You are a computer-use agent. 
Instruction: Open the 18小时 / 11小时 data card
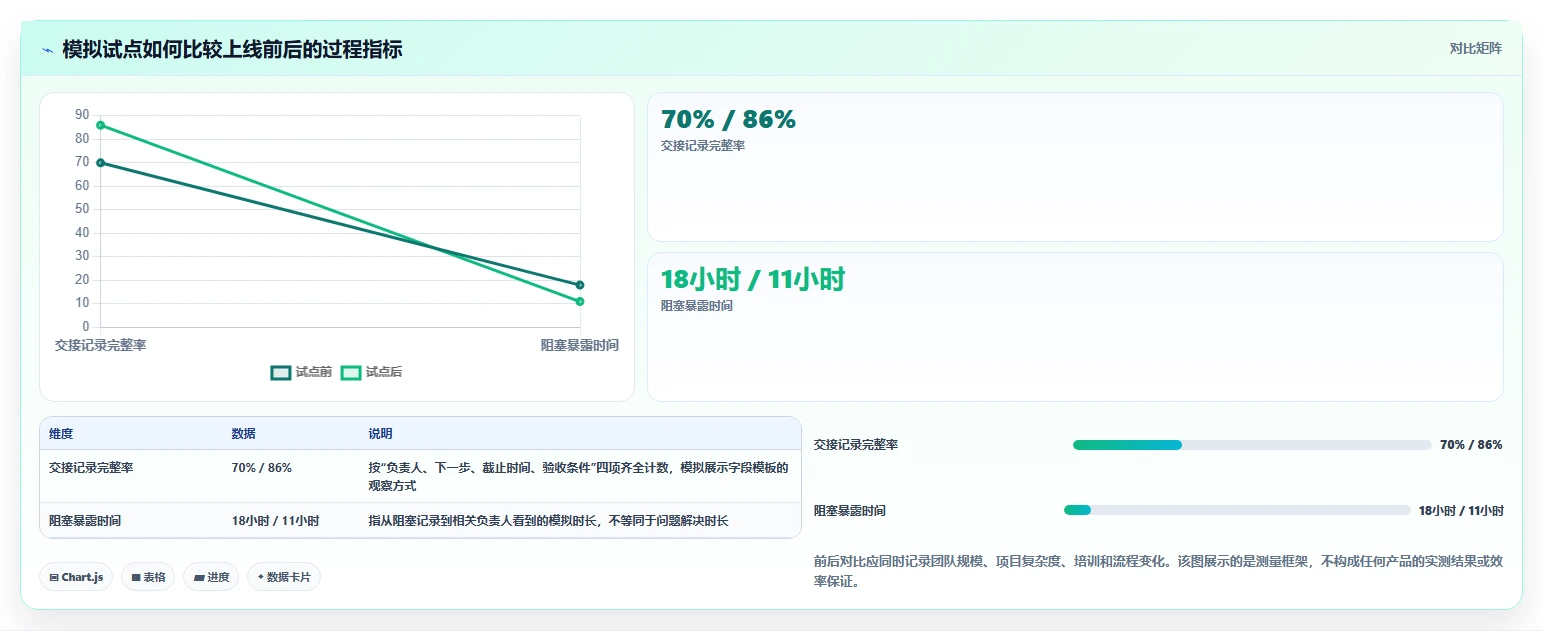coord(1075,327)
